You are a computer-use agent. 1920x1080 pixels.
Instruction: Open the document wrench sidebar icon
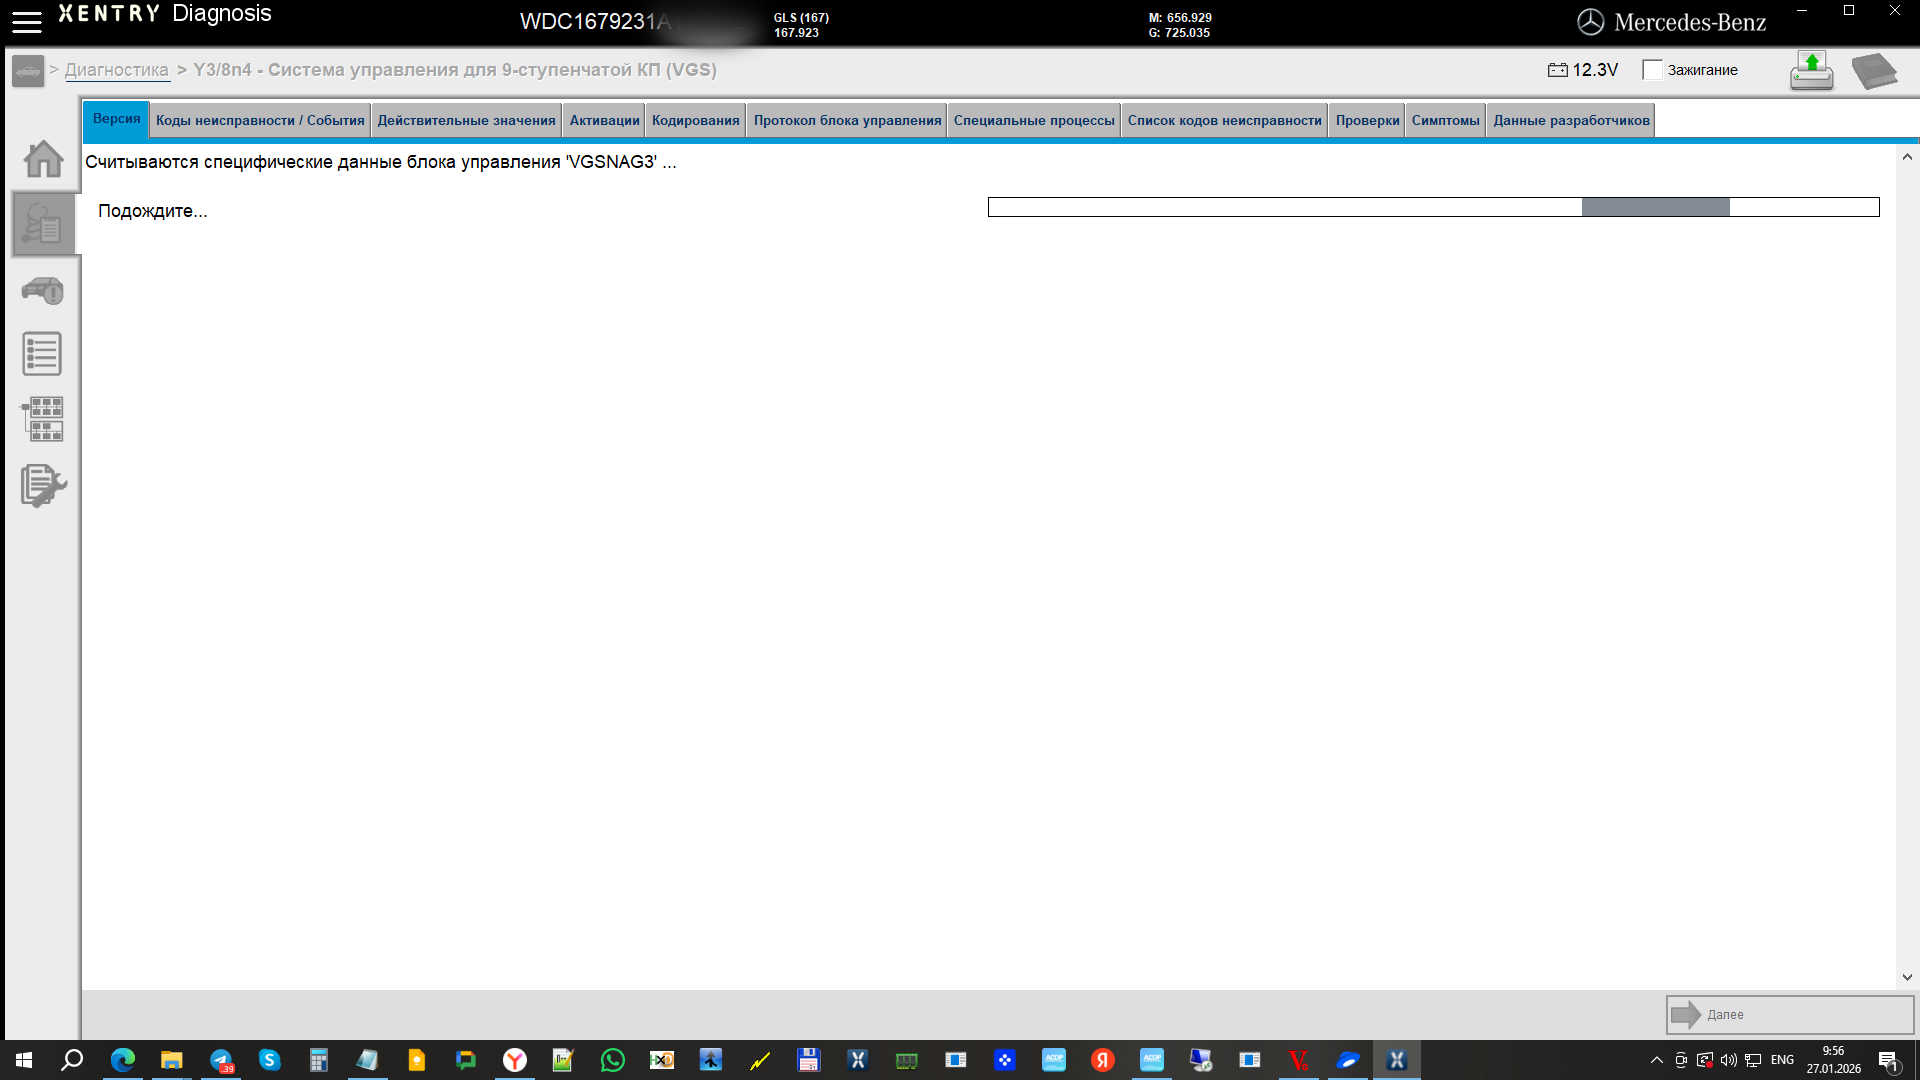click(x=43, y=485)
